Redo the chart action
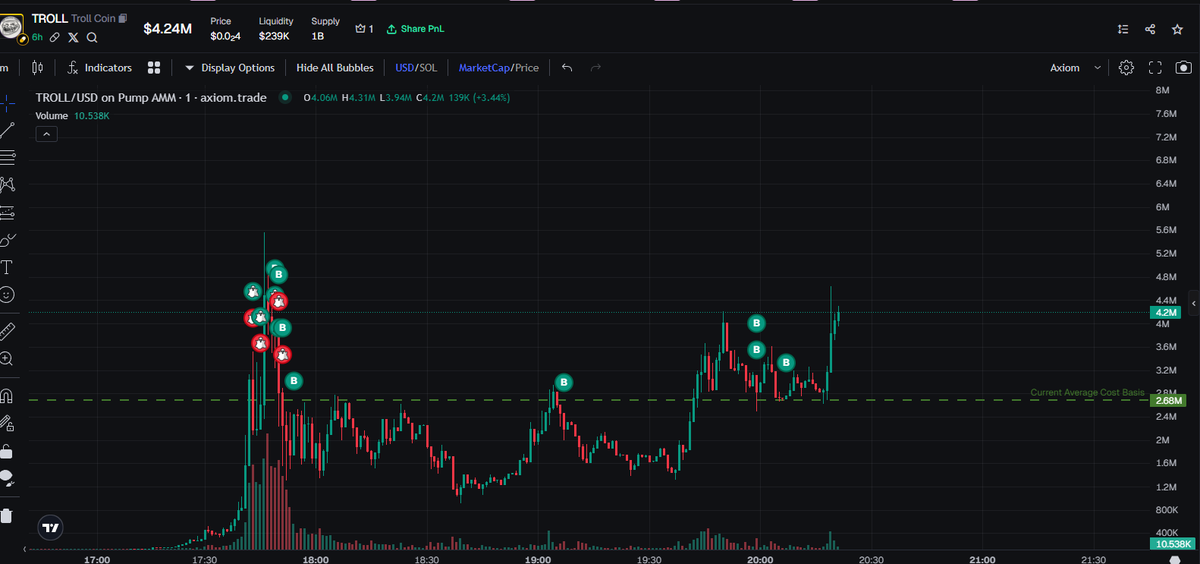The height and width of the screenshot is (564, 1200). coord(596,68)
